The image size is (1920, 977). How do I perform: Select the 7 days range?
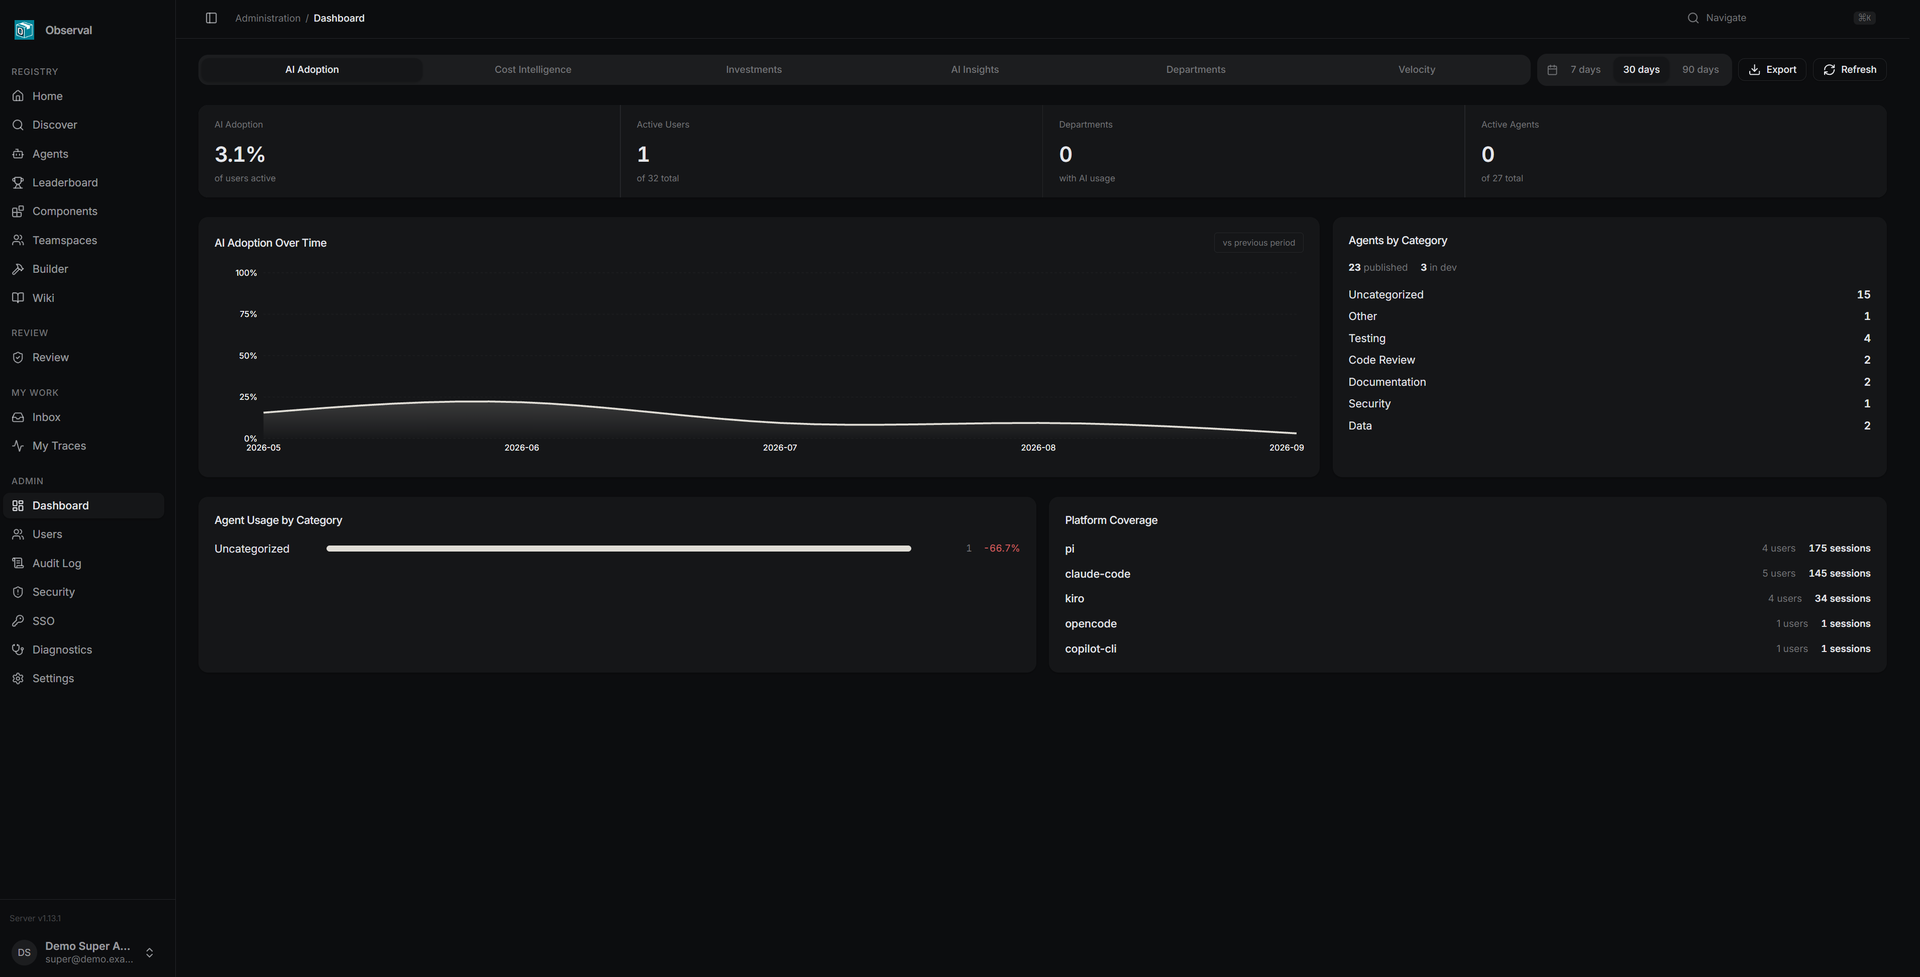pos(1585,70)
